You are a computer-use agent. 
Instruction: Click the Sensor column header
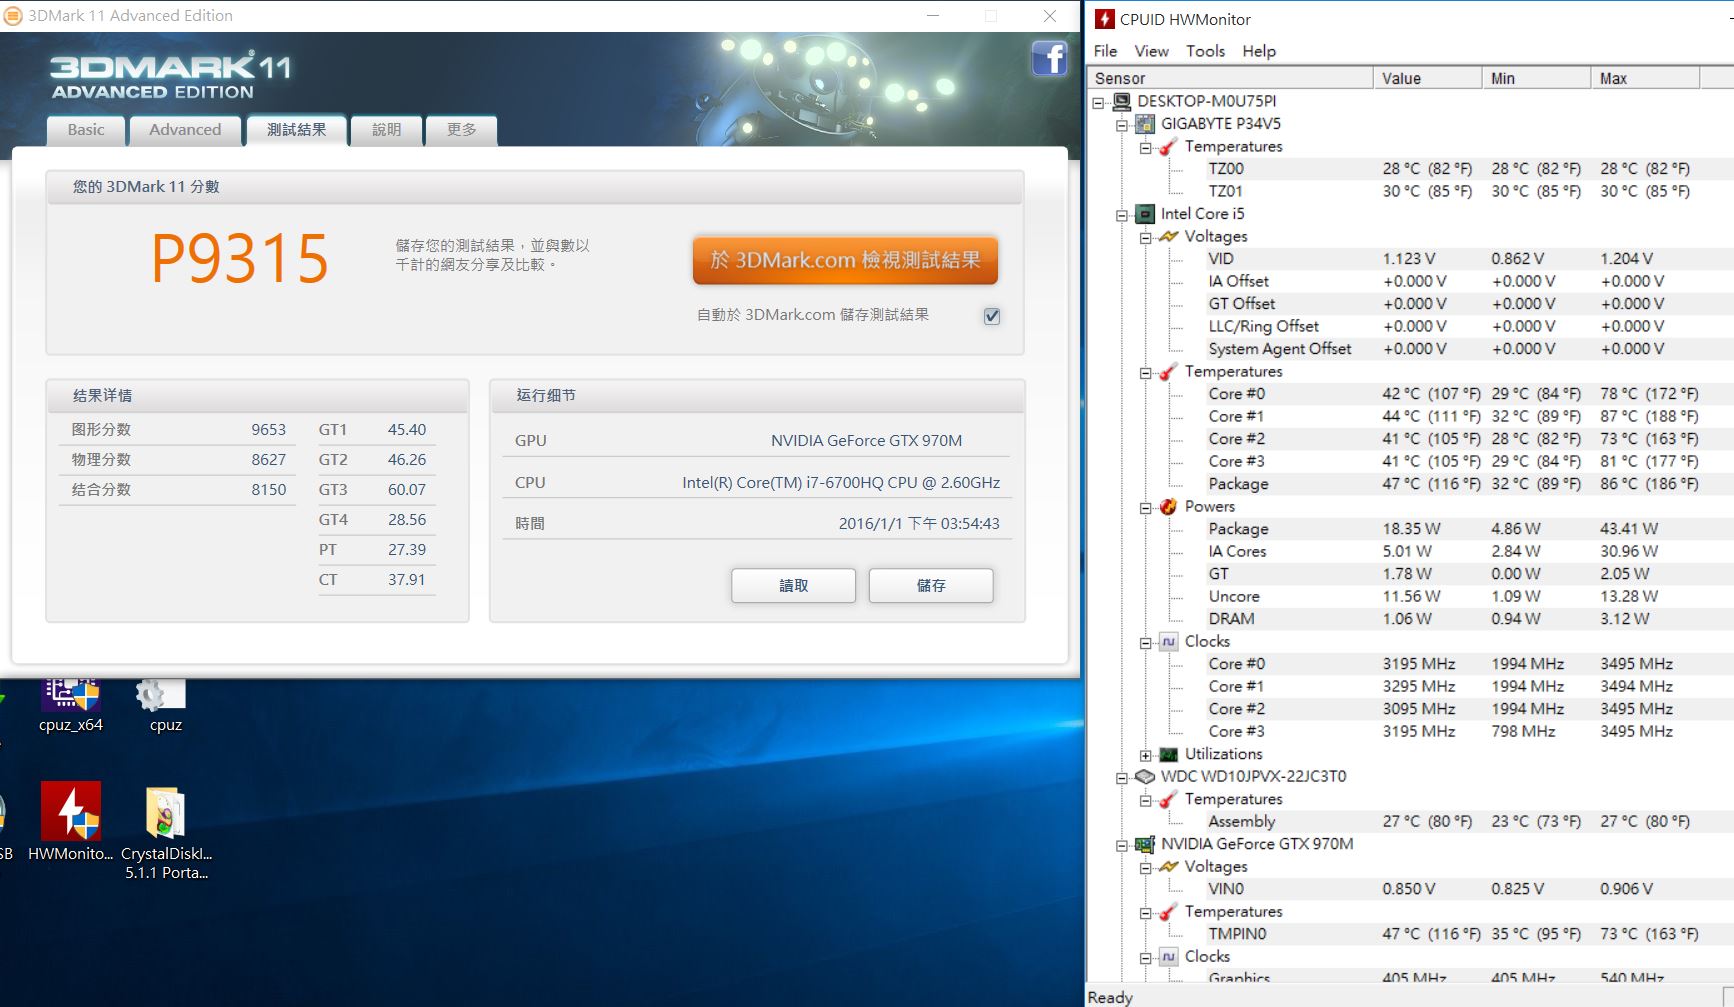(1230, 78)
